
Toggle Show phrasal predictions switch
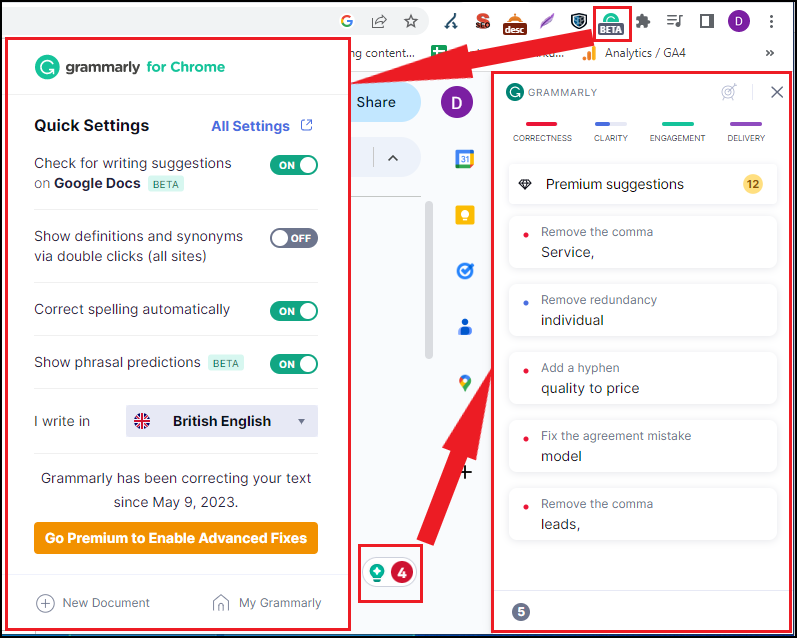[x=294, y=364]
